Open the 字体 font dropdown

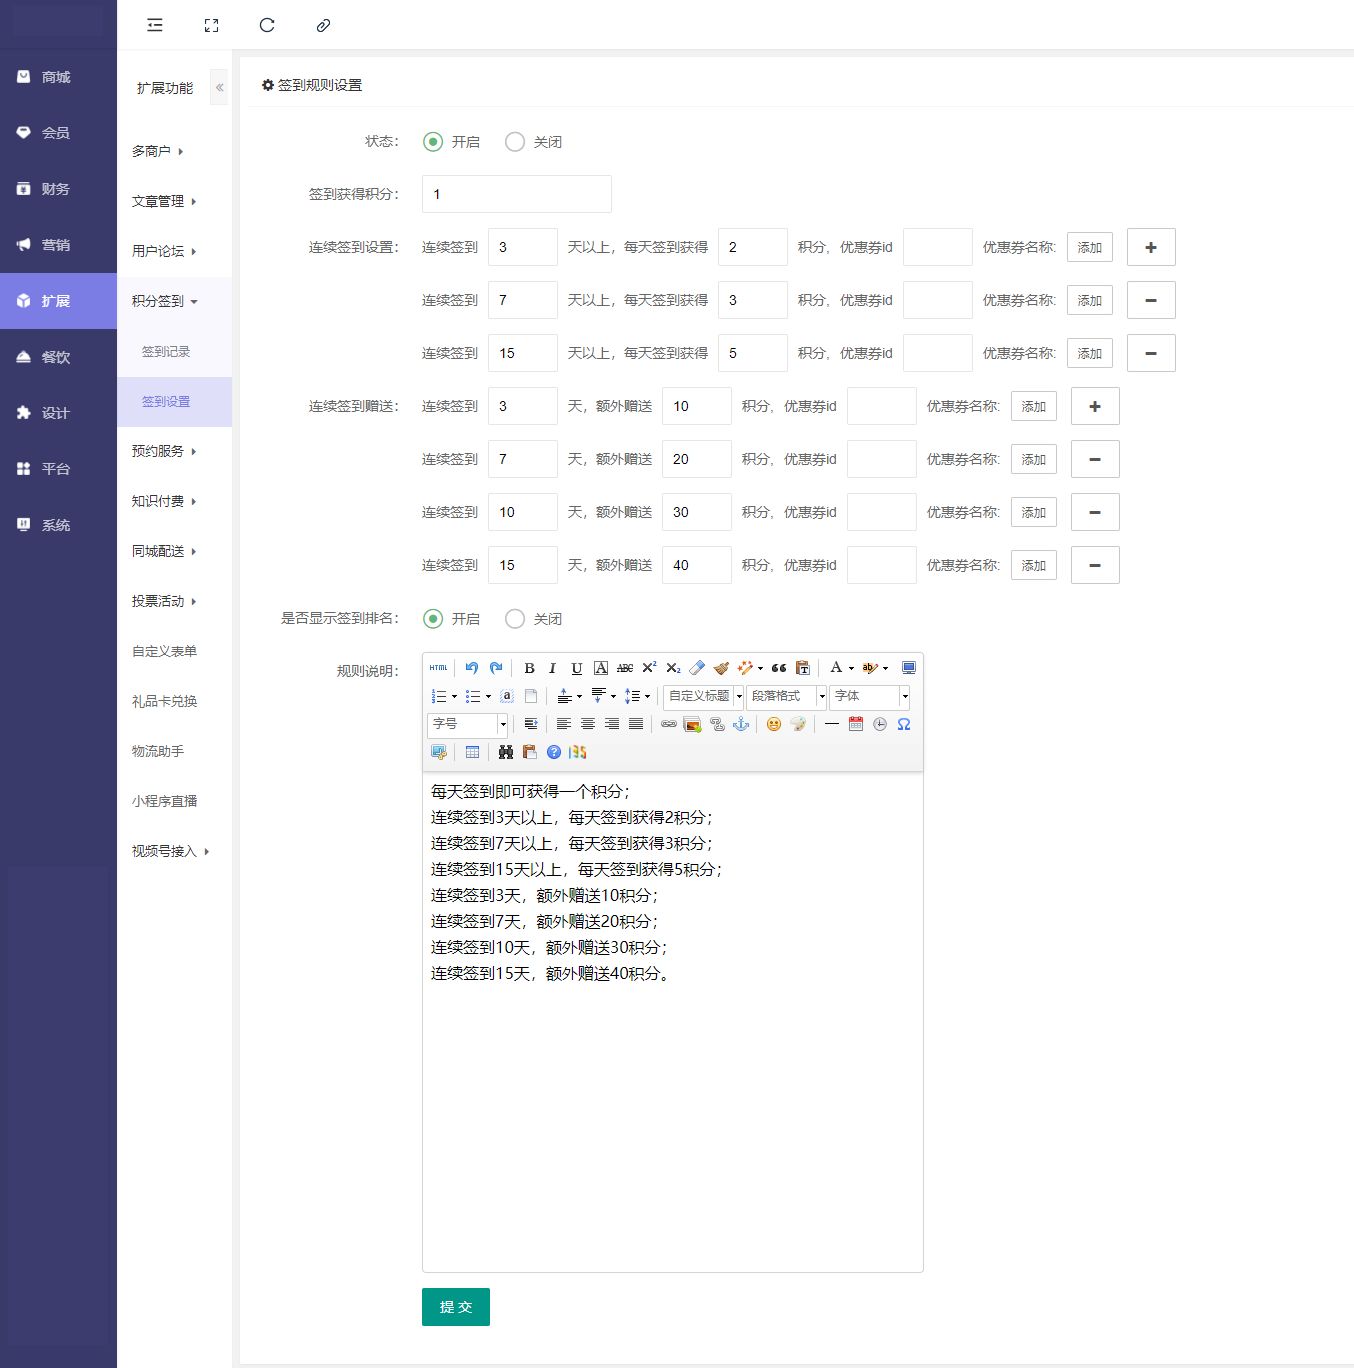click(x=869, y=696)
